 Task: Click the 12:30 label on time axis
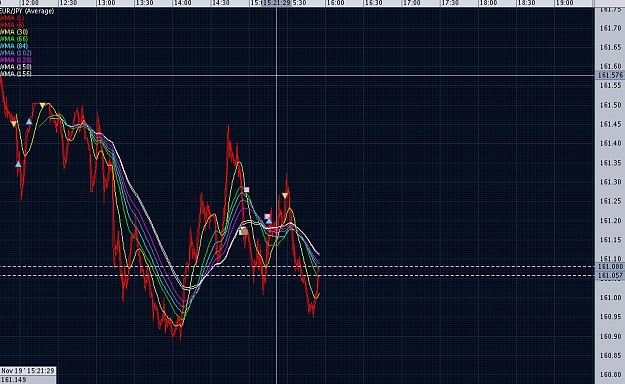pyautogui.click(x=68, y=3)
